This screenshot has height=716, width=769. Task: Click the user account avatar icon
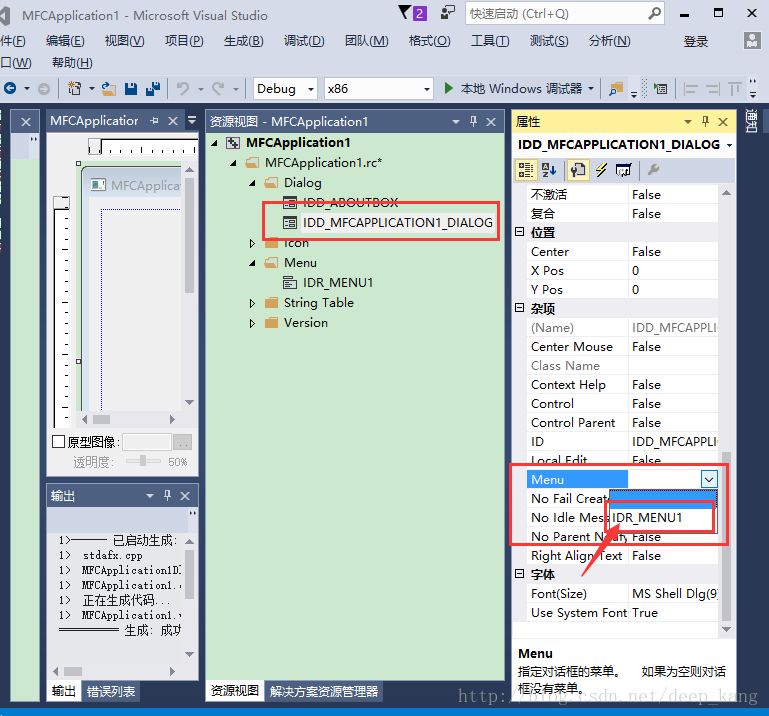[752, 40]
